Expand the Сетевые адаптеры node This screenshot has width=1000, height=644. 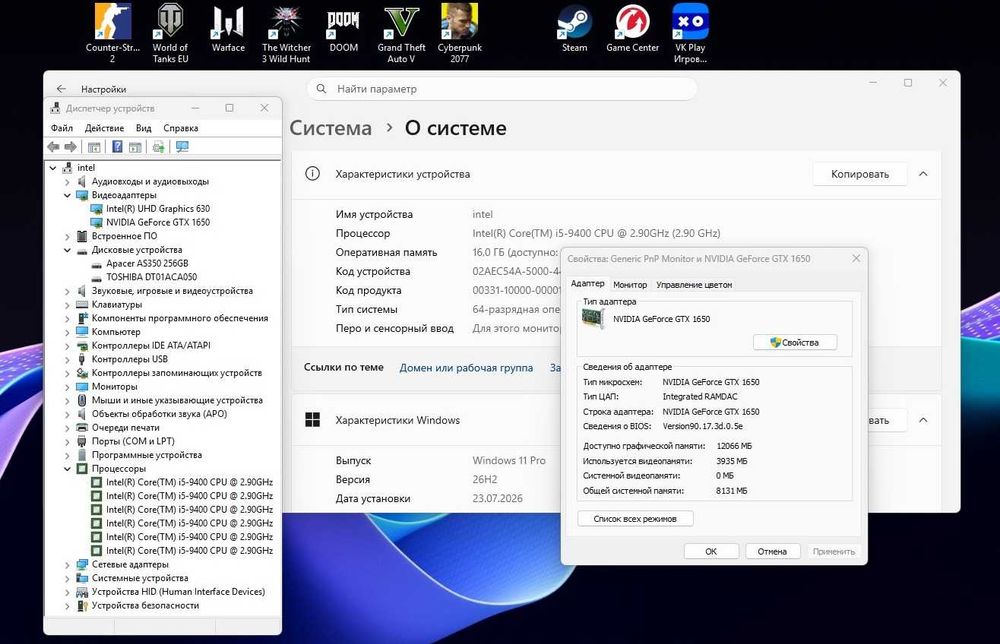[67, 564]
